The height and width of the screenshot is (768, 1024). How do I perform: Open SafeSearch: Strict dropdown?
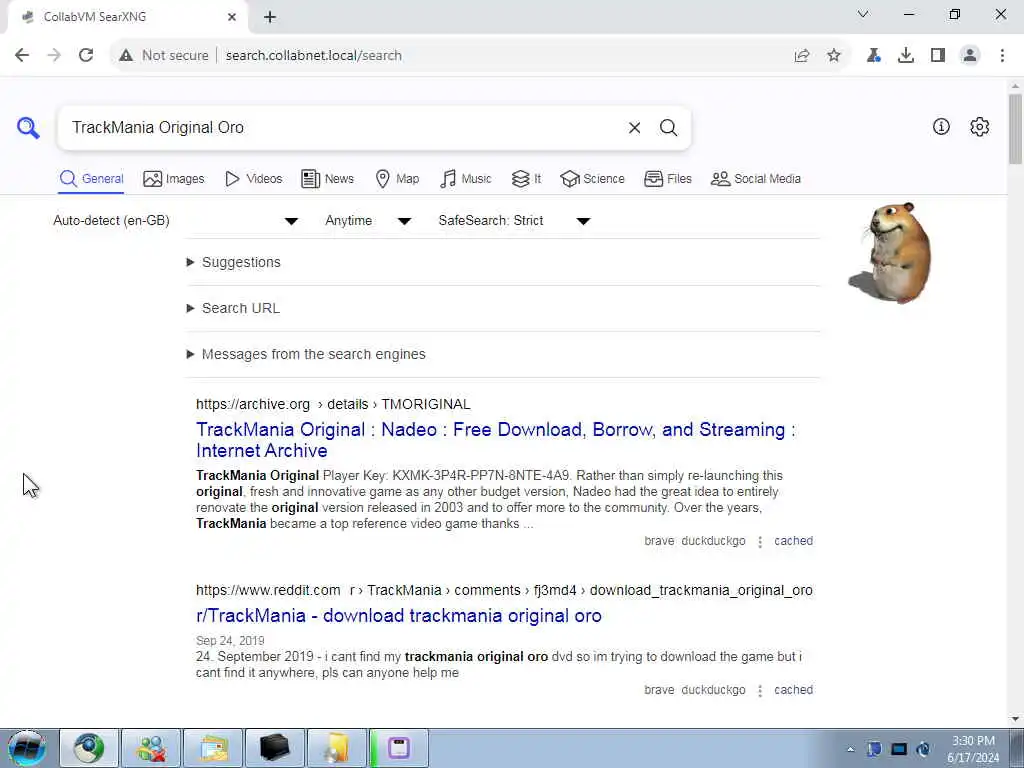tap(514, 221)
